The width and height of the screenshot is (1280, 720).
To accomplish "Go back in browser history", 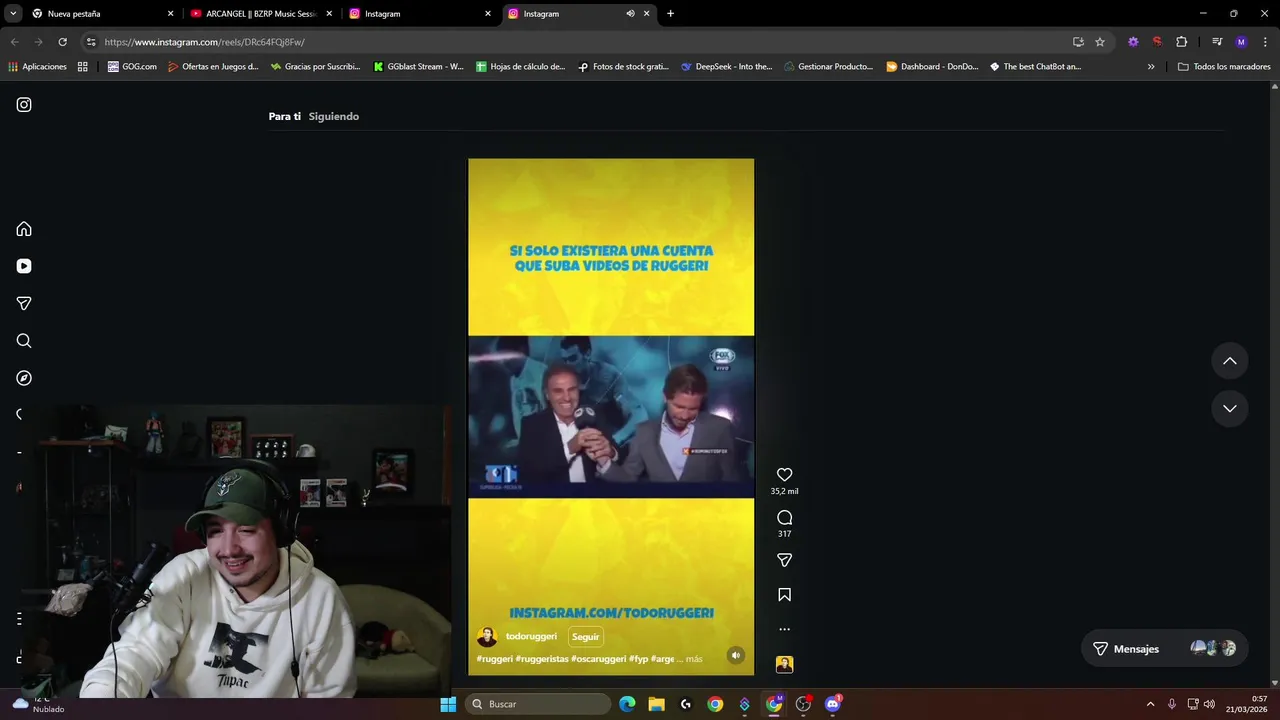I will [14, 42].
